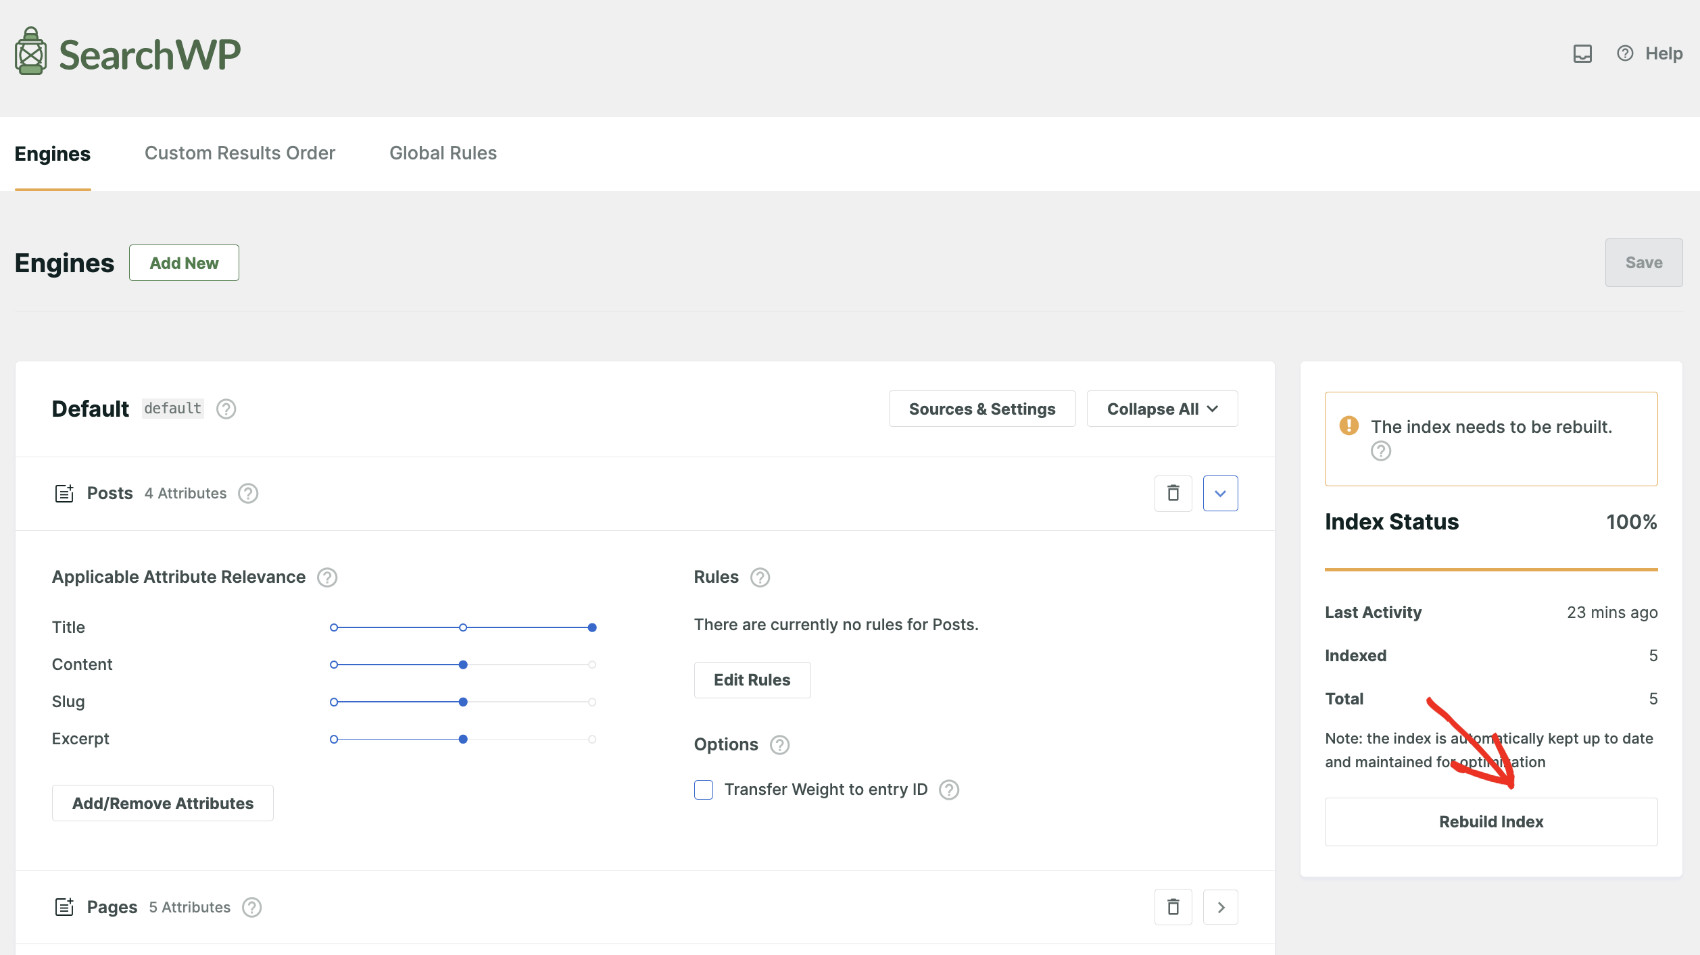Open the Help link in header

click(1650, 54)
